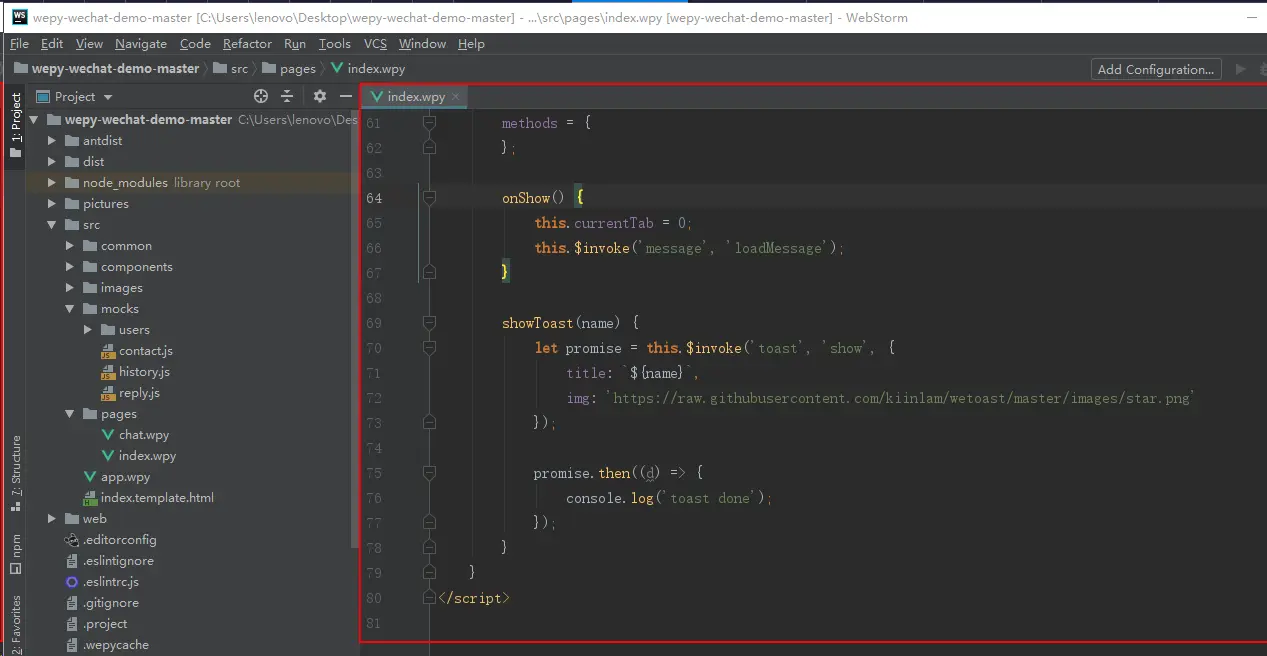Hide the Project panel with minus icon
The image size is (1267, 656).
tap(346, 96)
